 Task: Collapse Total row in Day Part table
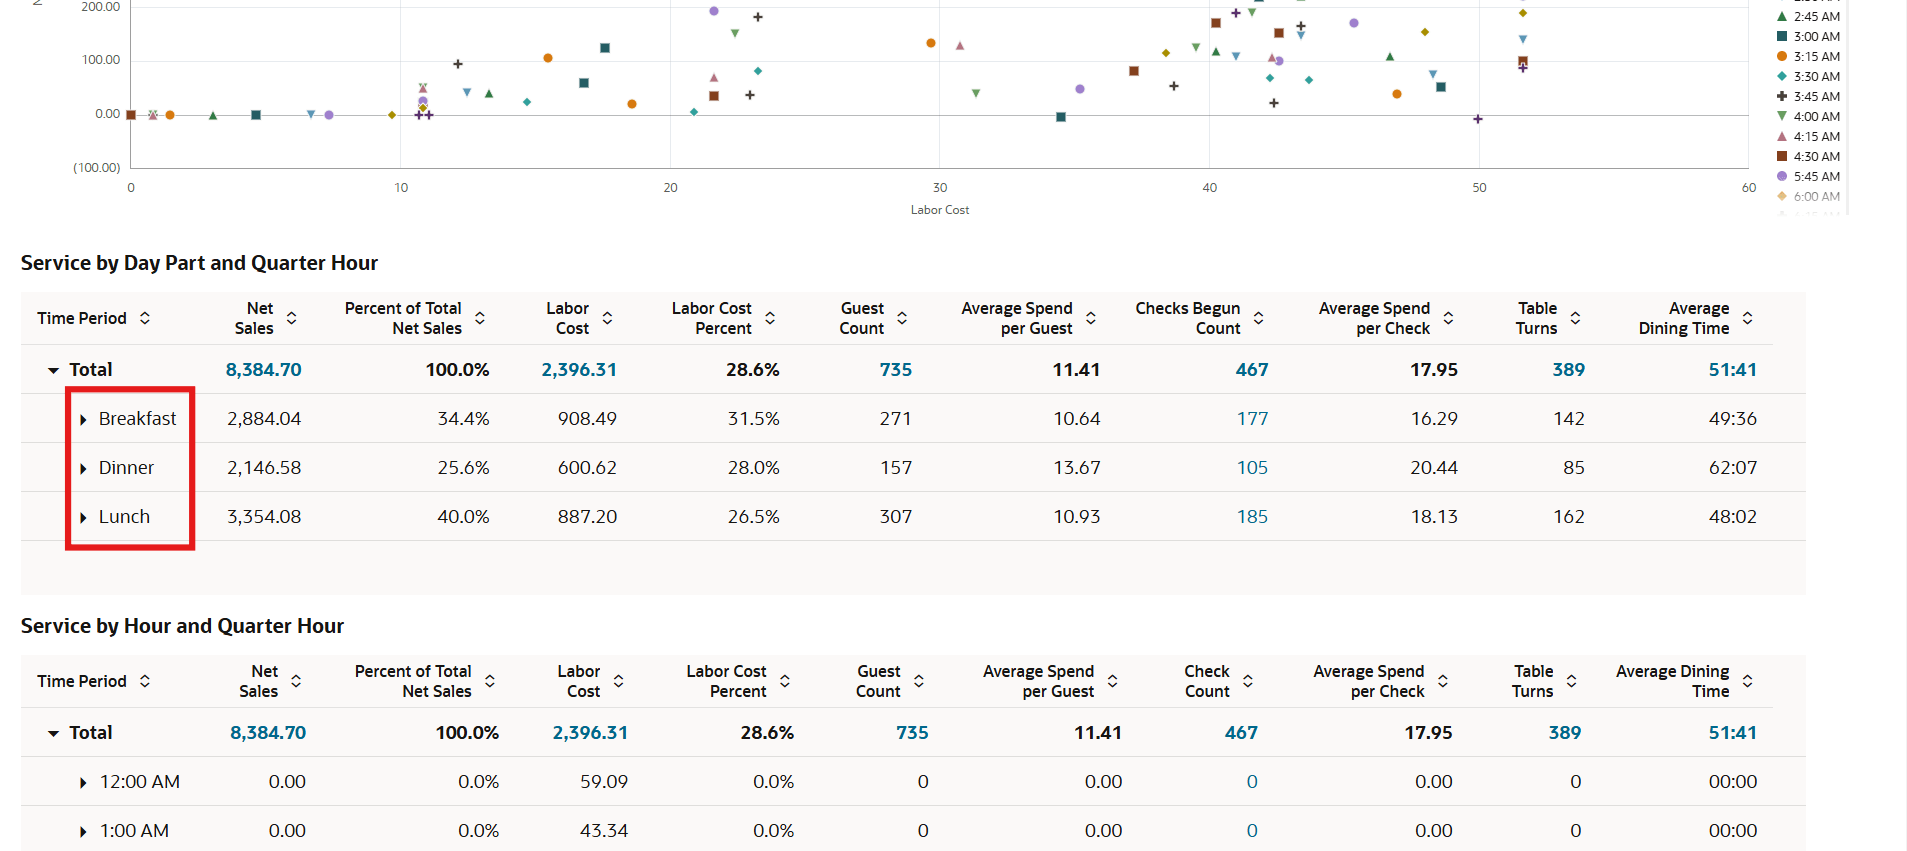(x=54, y=370)
